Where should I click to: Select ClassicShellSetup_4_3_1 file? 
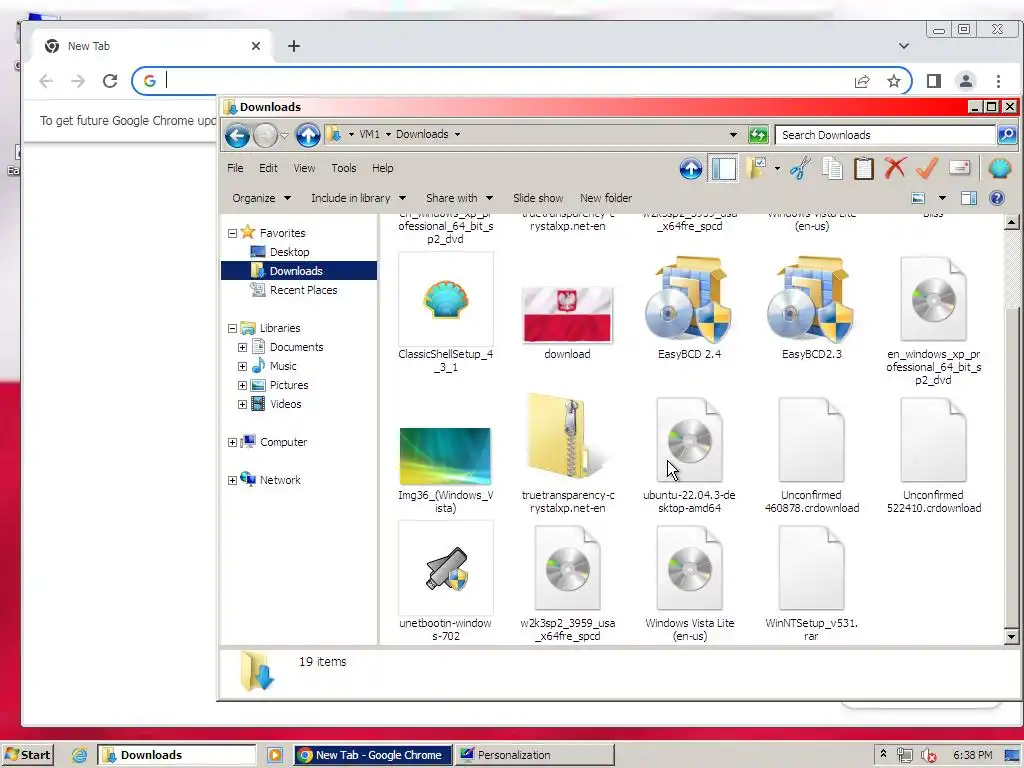[445, 313]
